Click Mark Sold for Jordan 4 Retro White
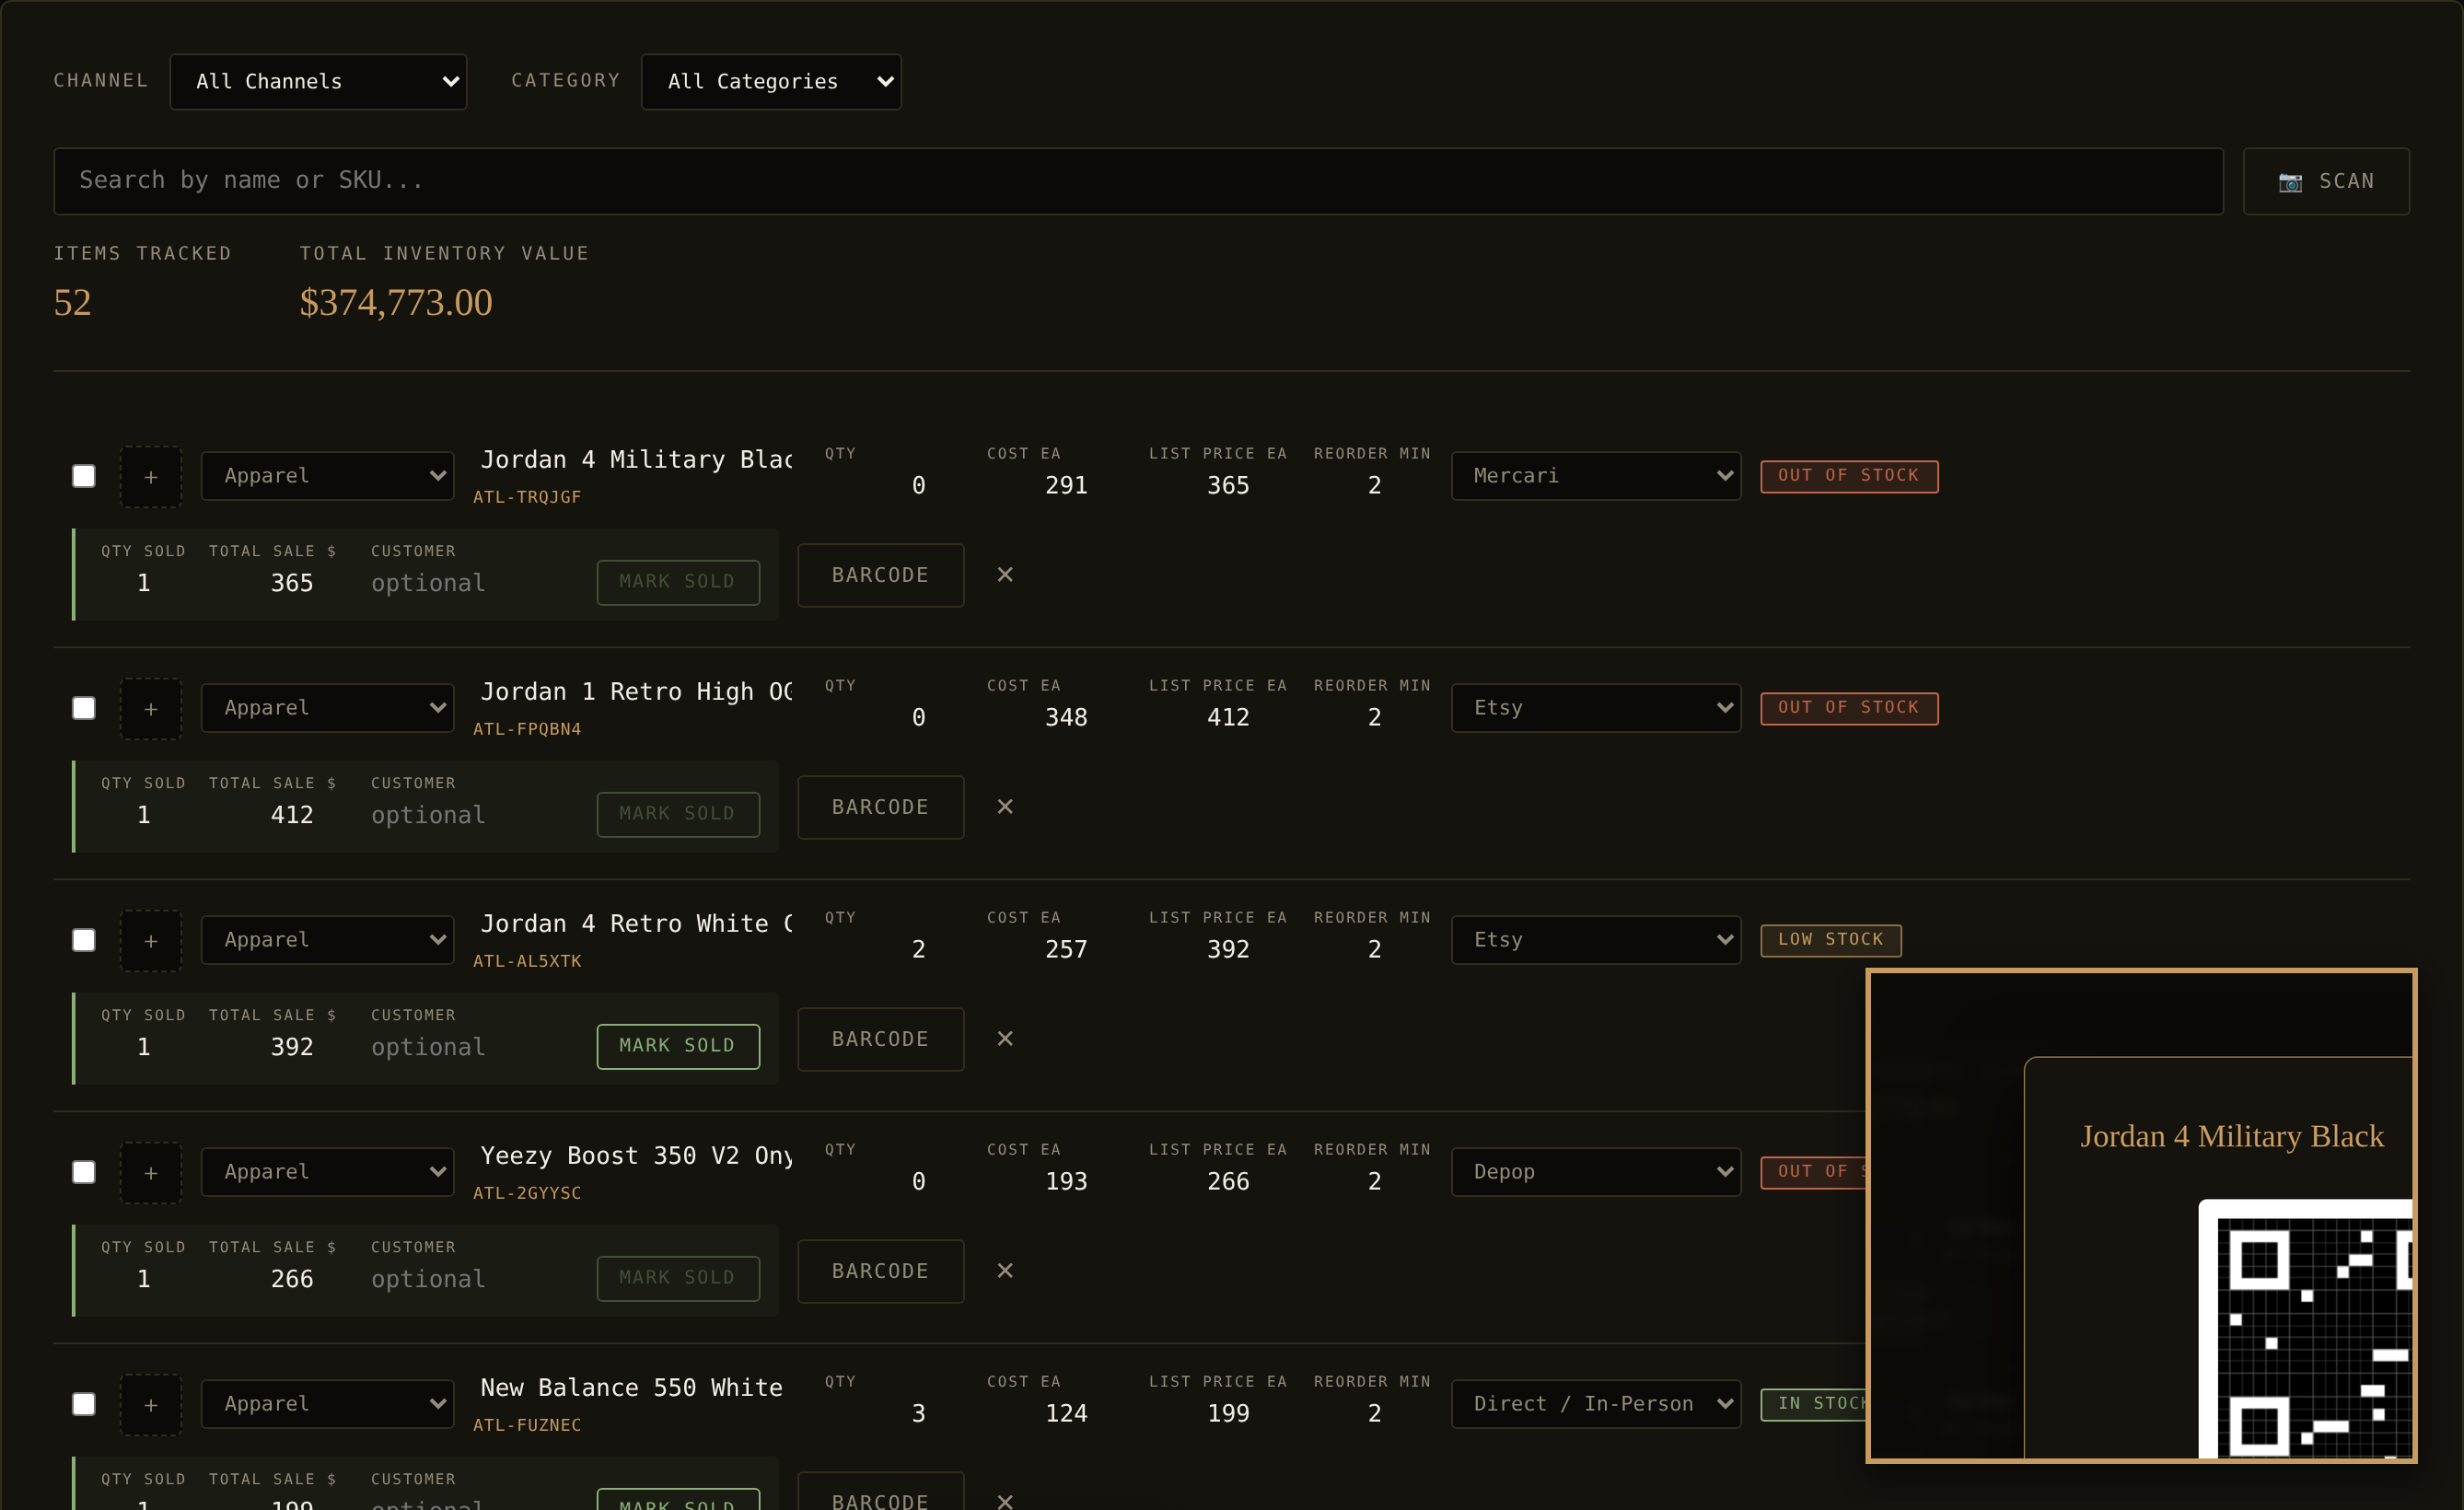 tap(678, 1046)
